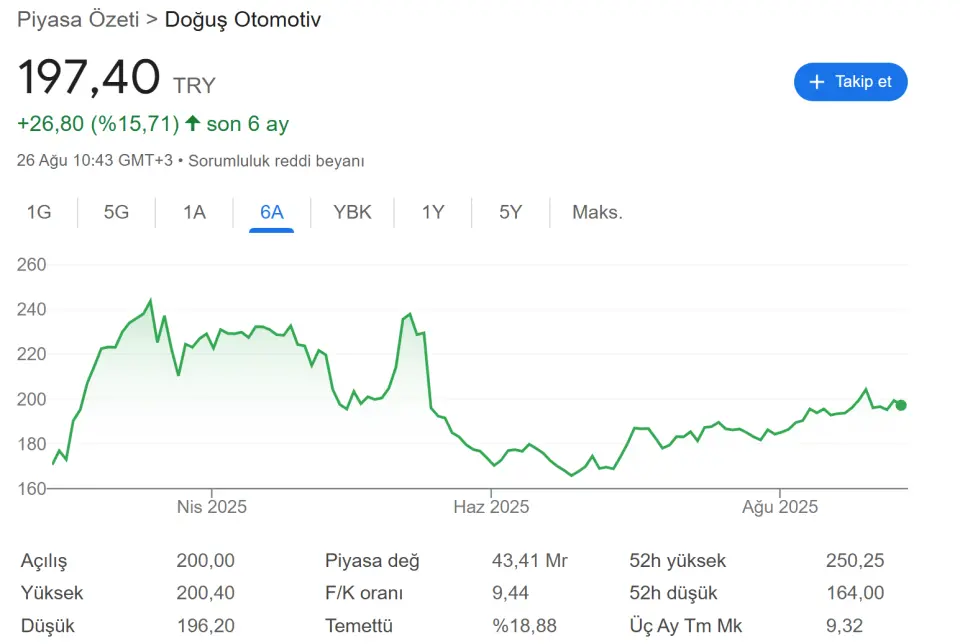Click the Nis 2025 axis label
960x644 pixels.
(x=211, y=507)
